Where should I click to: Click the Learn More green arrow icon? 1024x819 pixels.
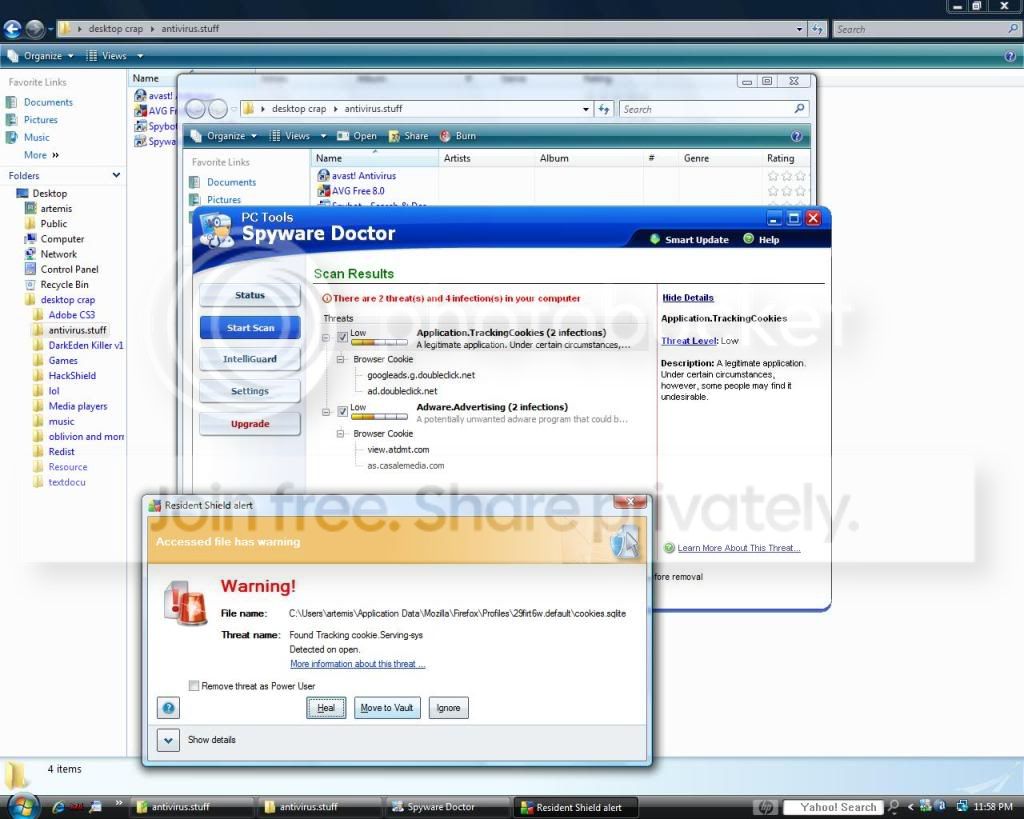[x=669, y=548]
